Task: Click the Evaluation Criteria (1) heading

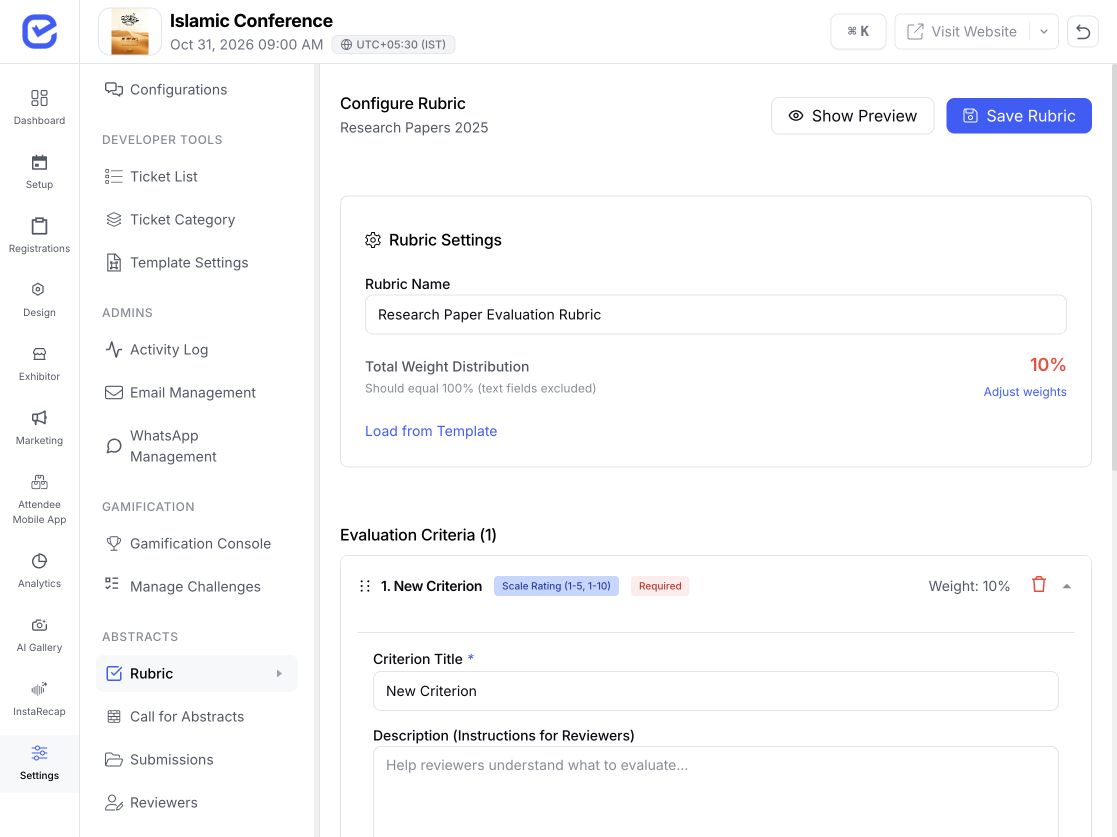Action: tap(418, 535)
